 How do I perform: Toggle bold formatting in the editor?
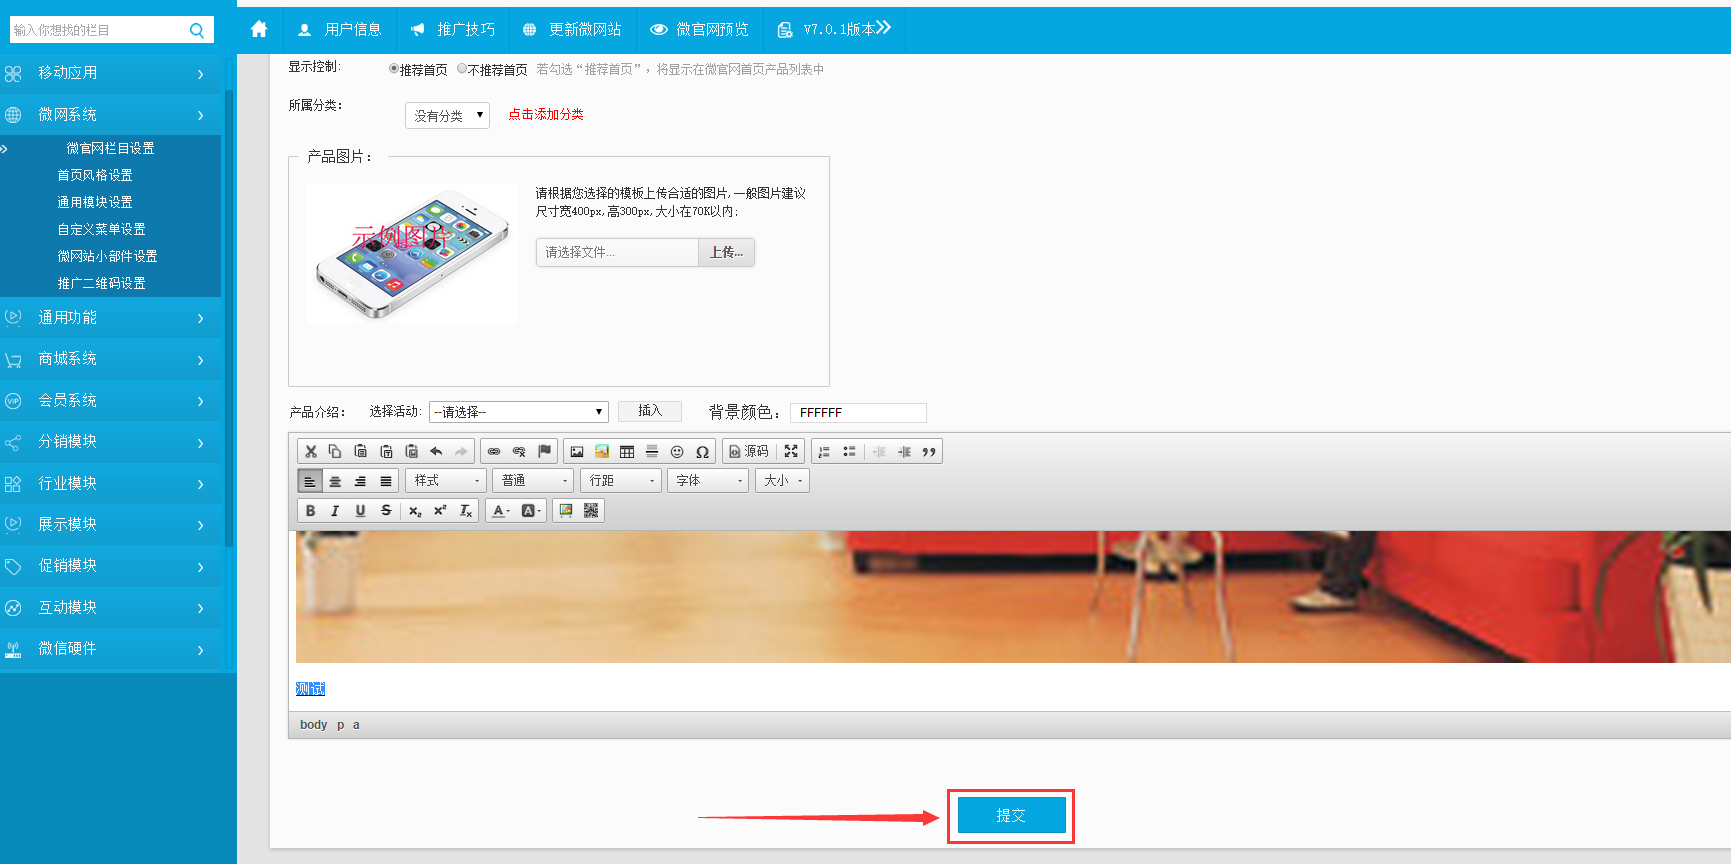310,511
